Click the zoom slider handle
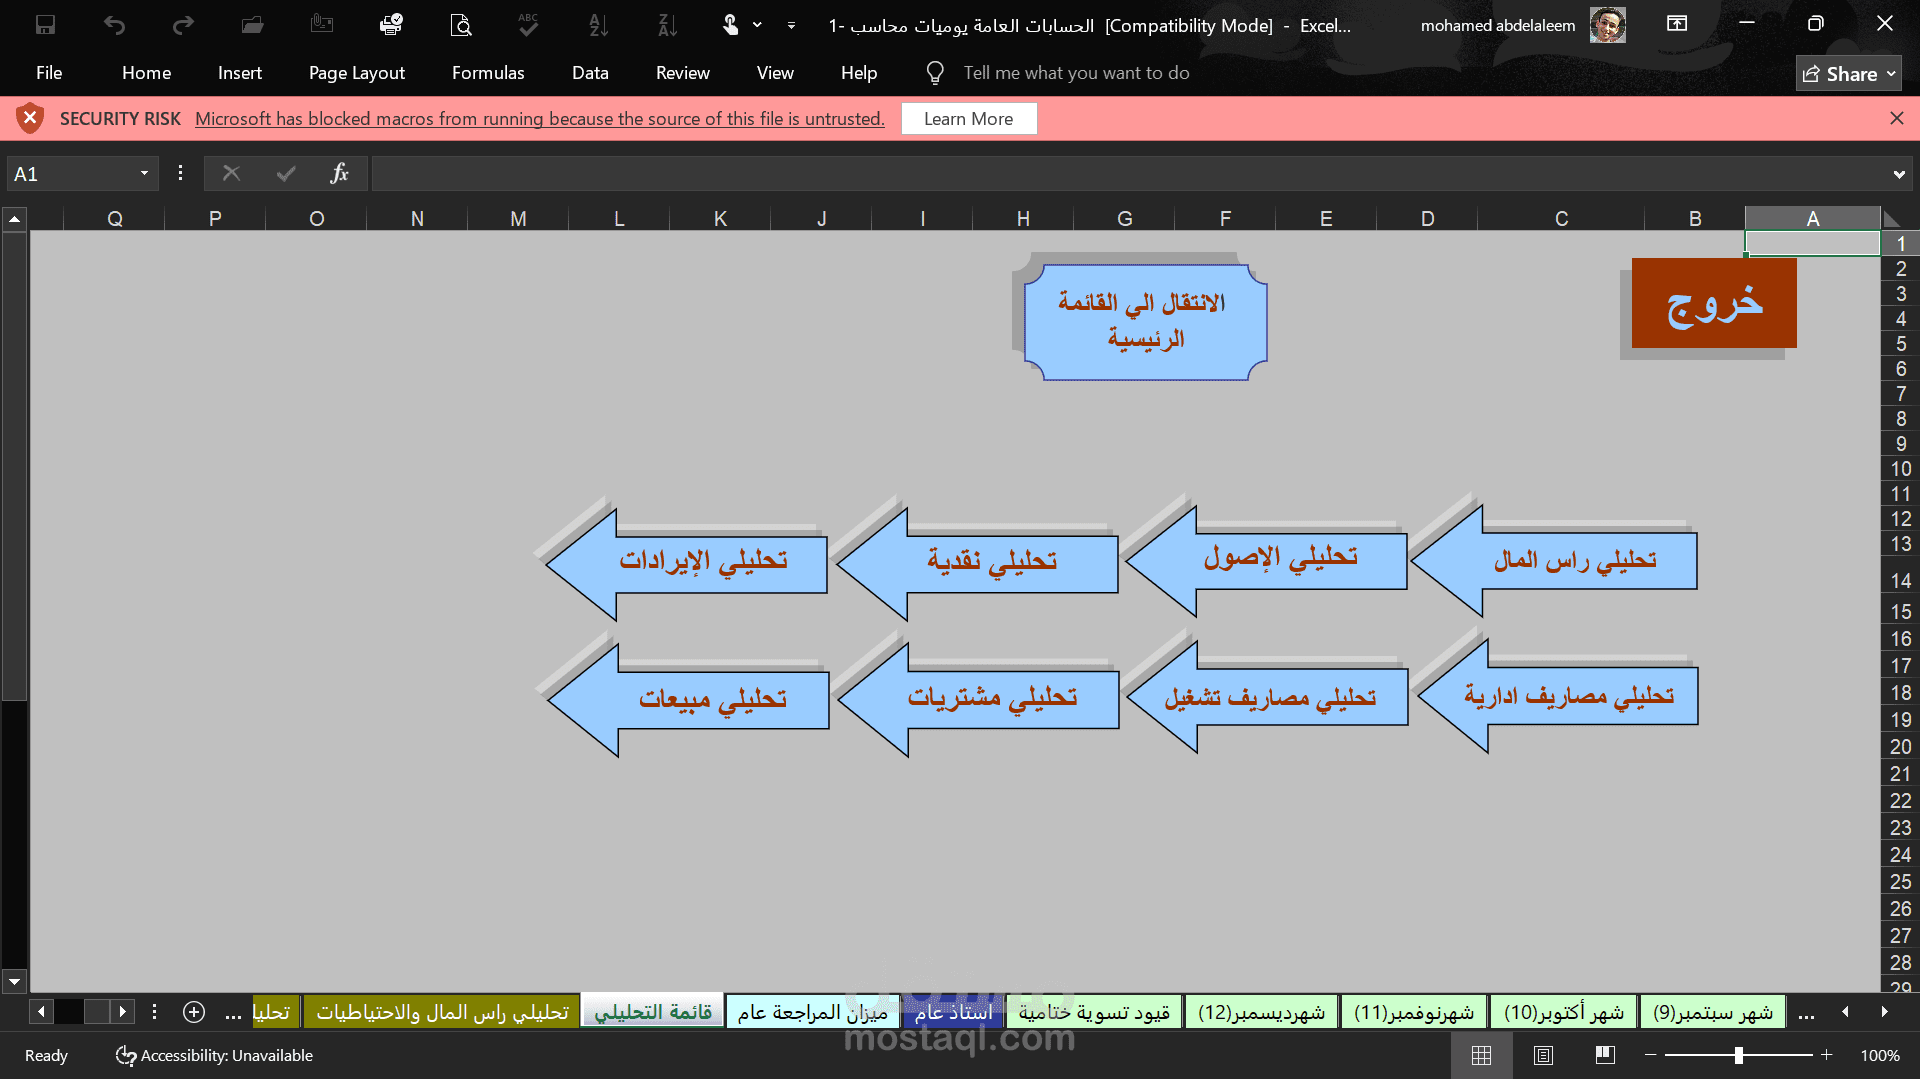Screen dimensions: 1920x1080 [1739, 1055]
